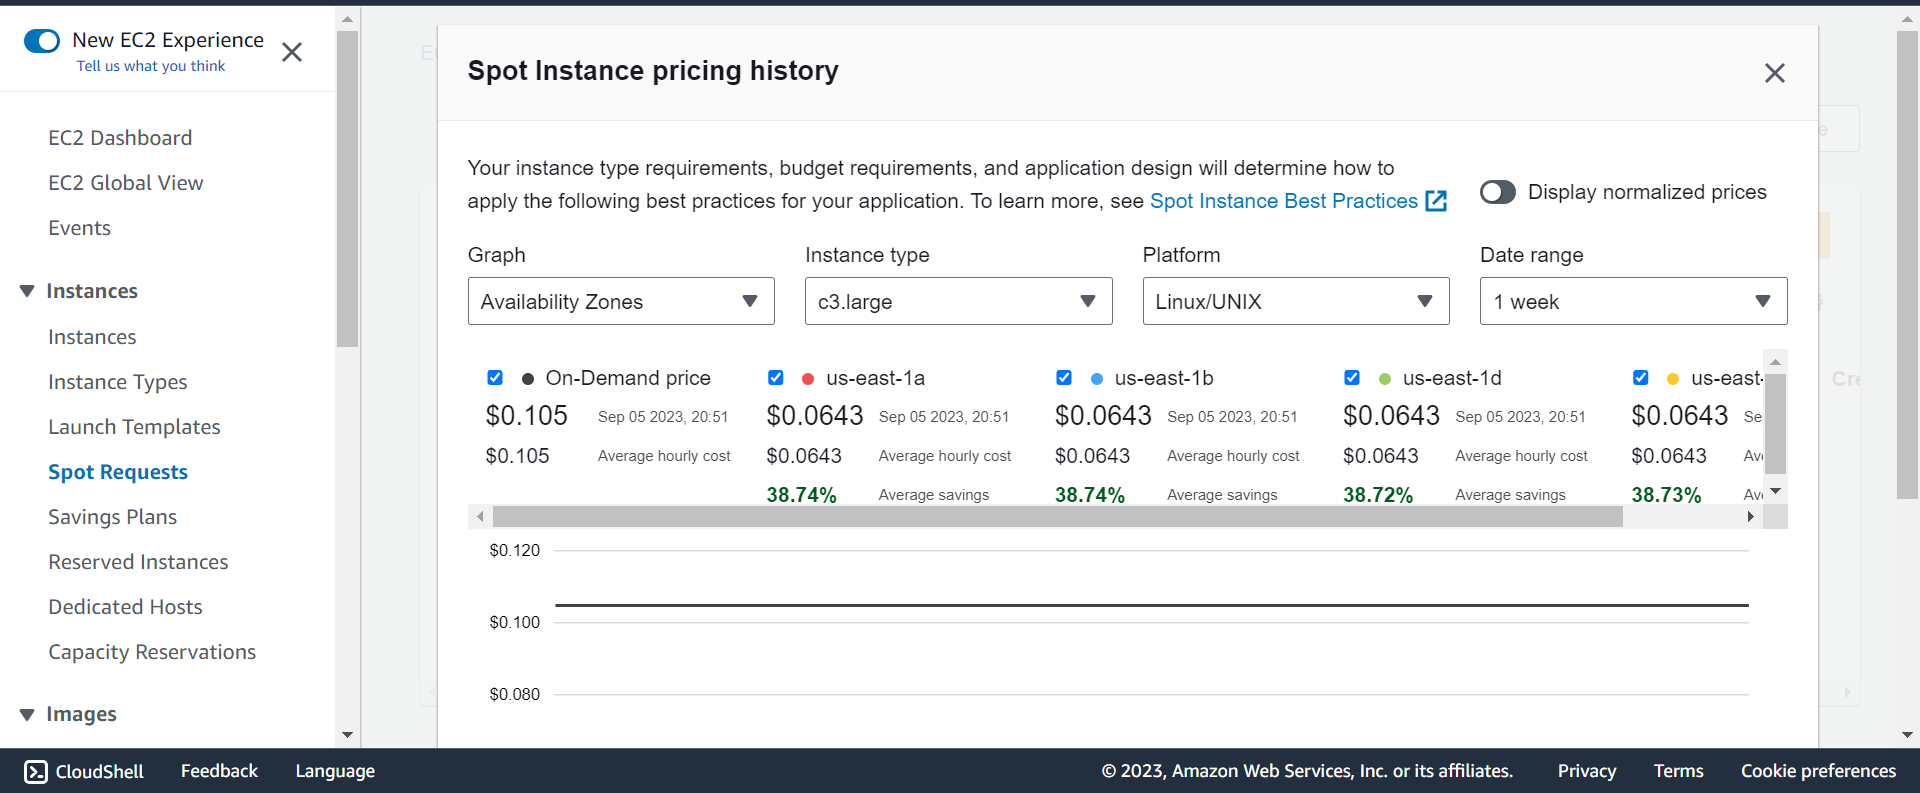Open Cookie preferences
The image size is (1920, 793).
[x=1818, y=771]
